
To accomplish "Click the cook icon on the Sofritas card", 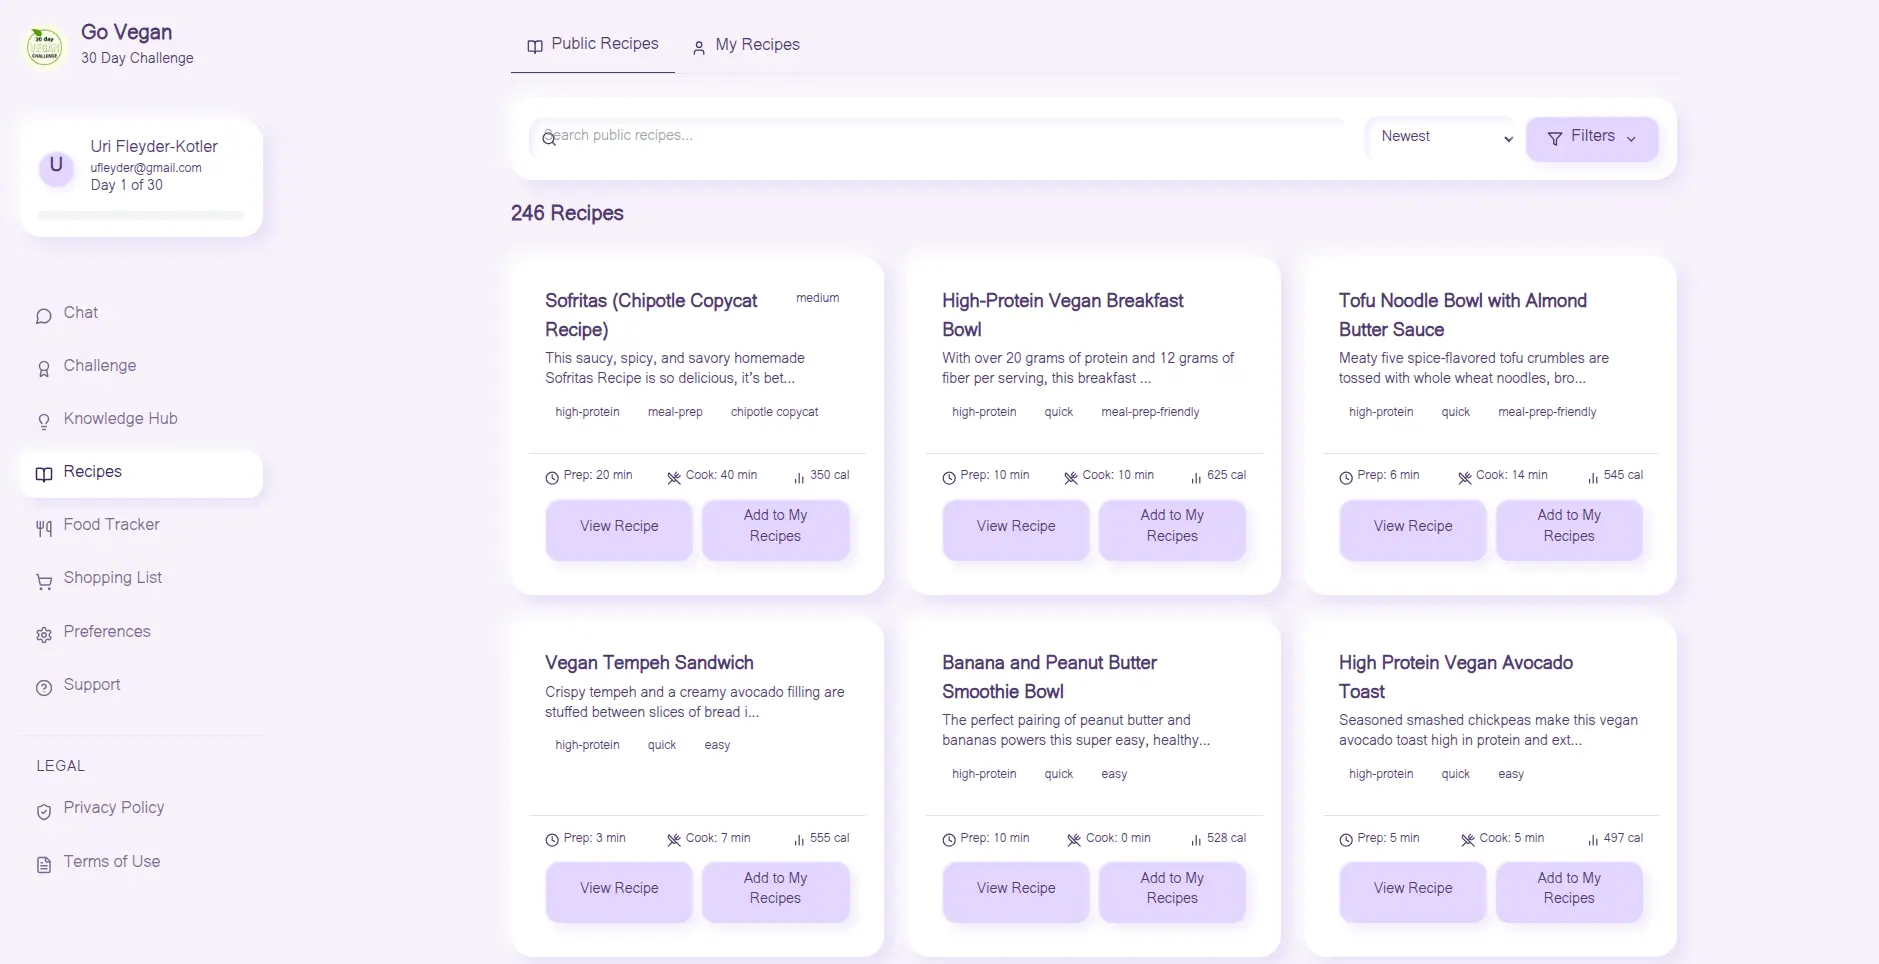I will 674,478.
